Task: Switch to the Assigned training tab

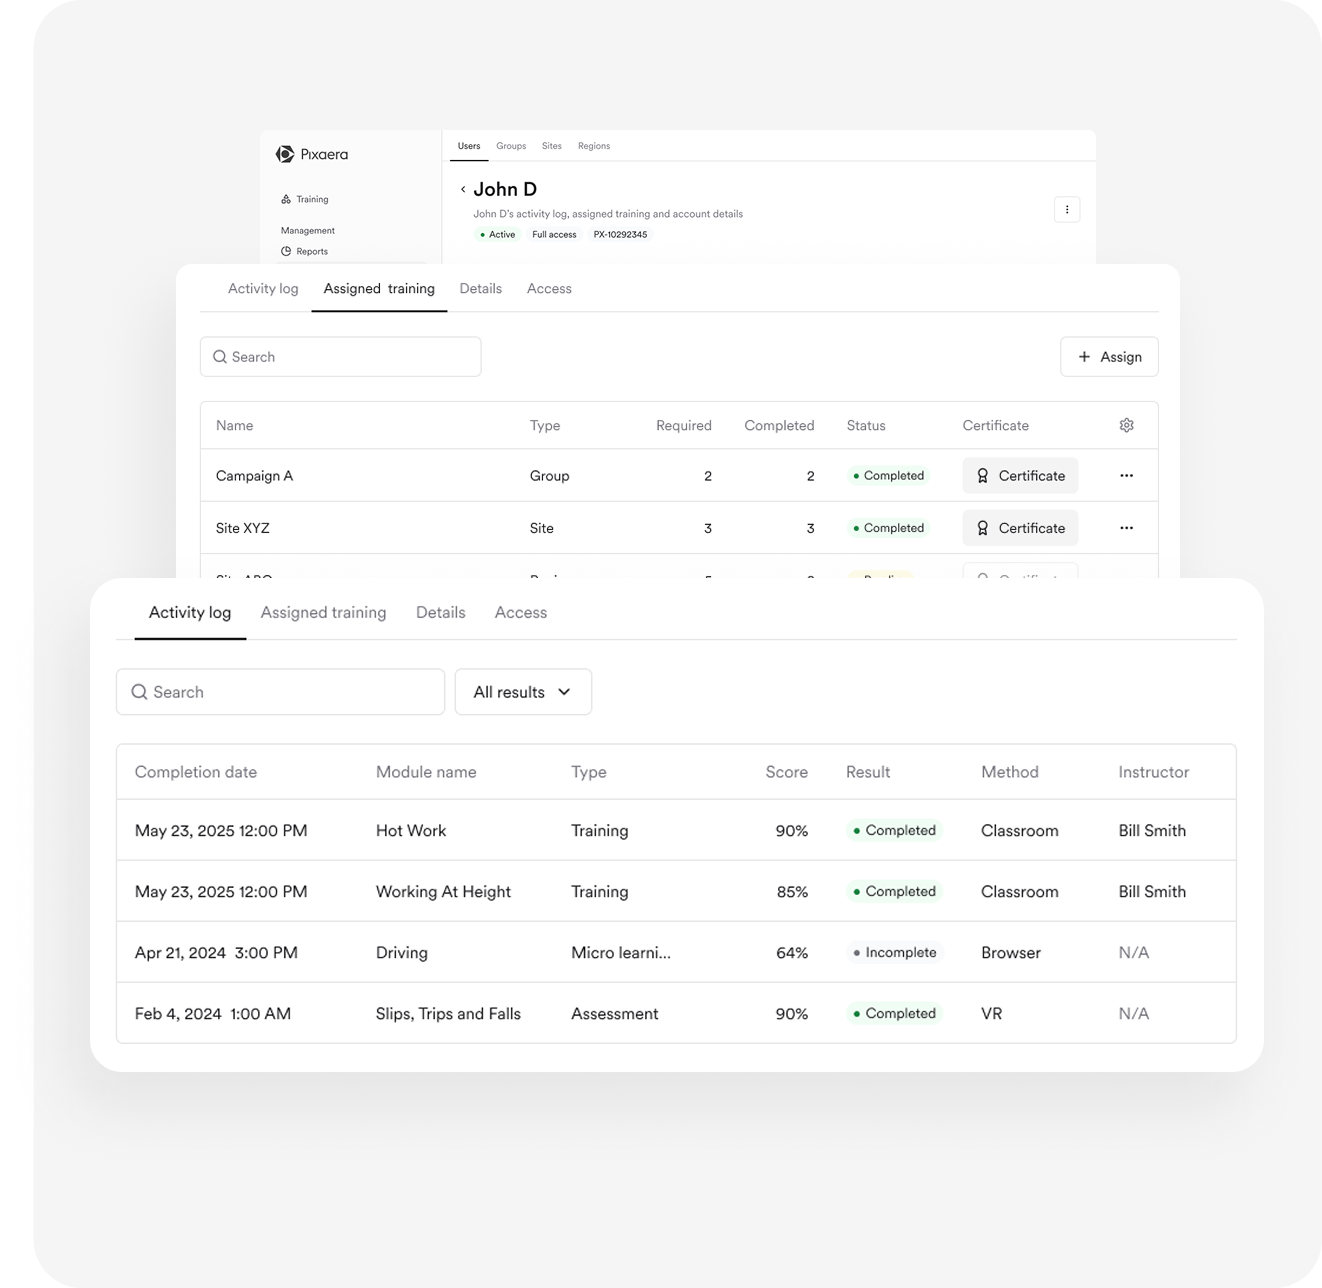Action: coord(378,288)
